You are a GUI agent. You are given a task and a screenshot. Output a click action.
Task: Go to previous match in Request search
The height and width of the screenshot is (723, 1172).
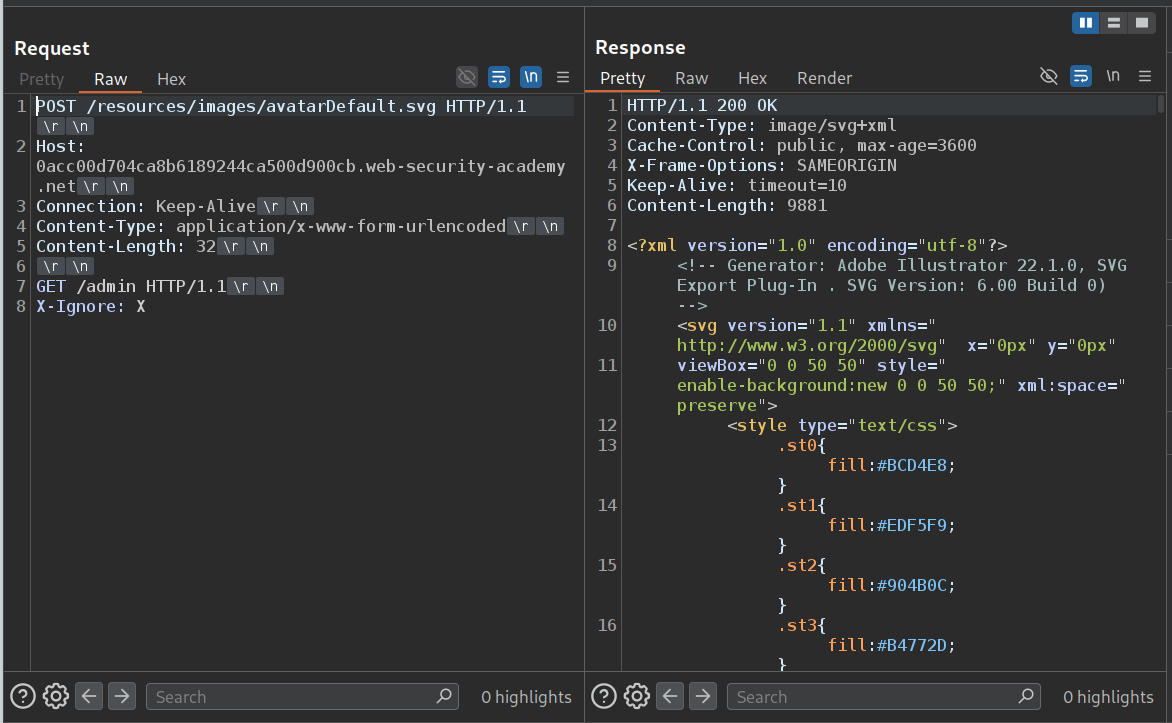tap(89, 696)
